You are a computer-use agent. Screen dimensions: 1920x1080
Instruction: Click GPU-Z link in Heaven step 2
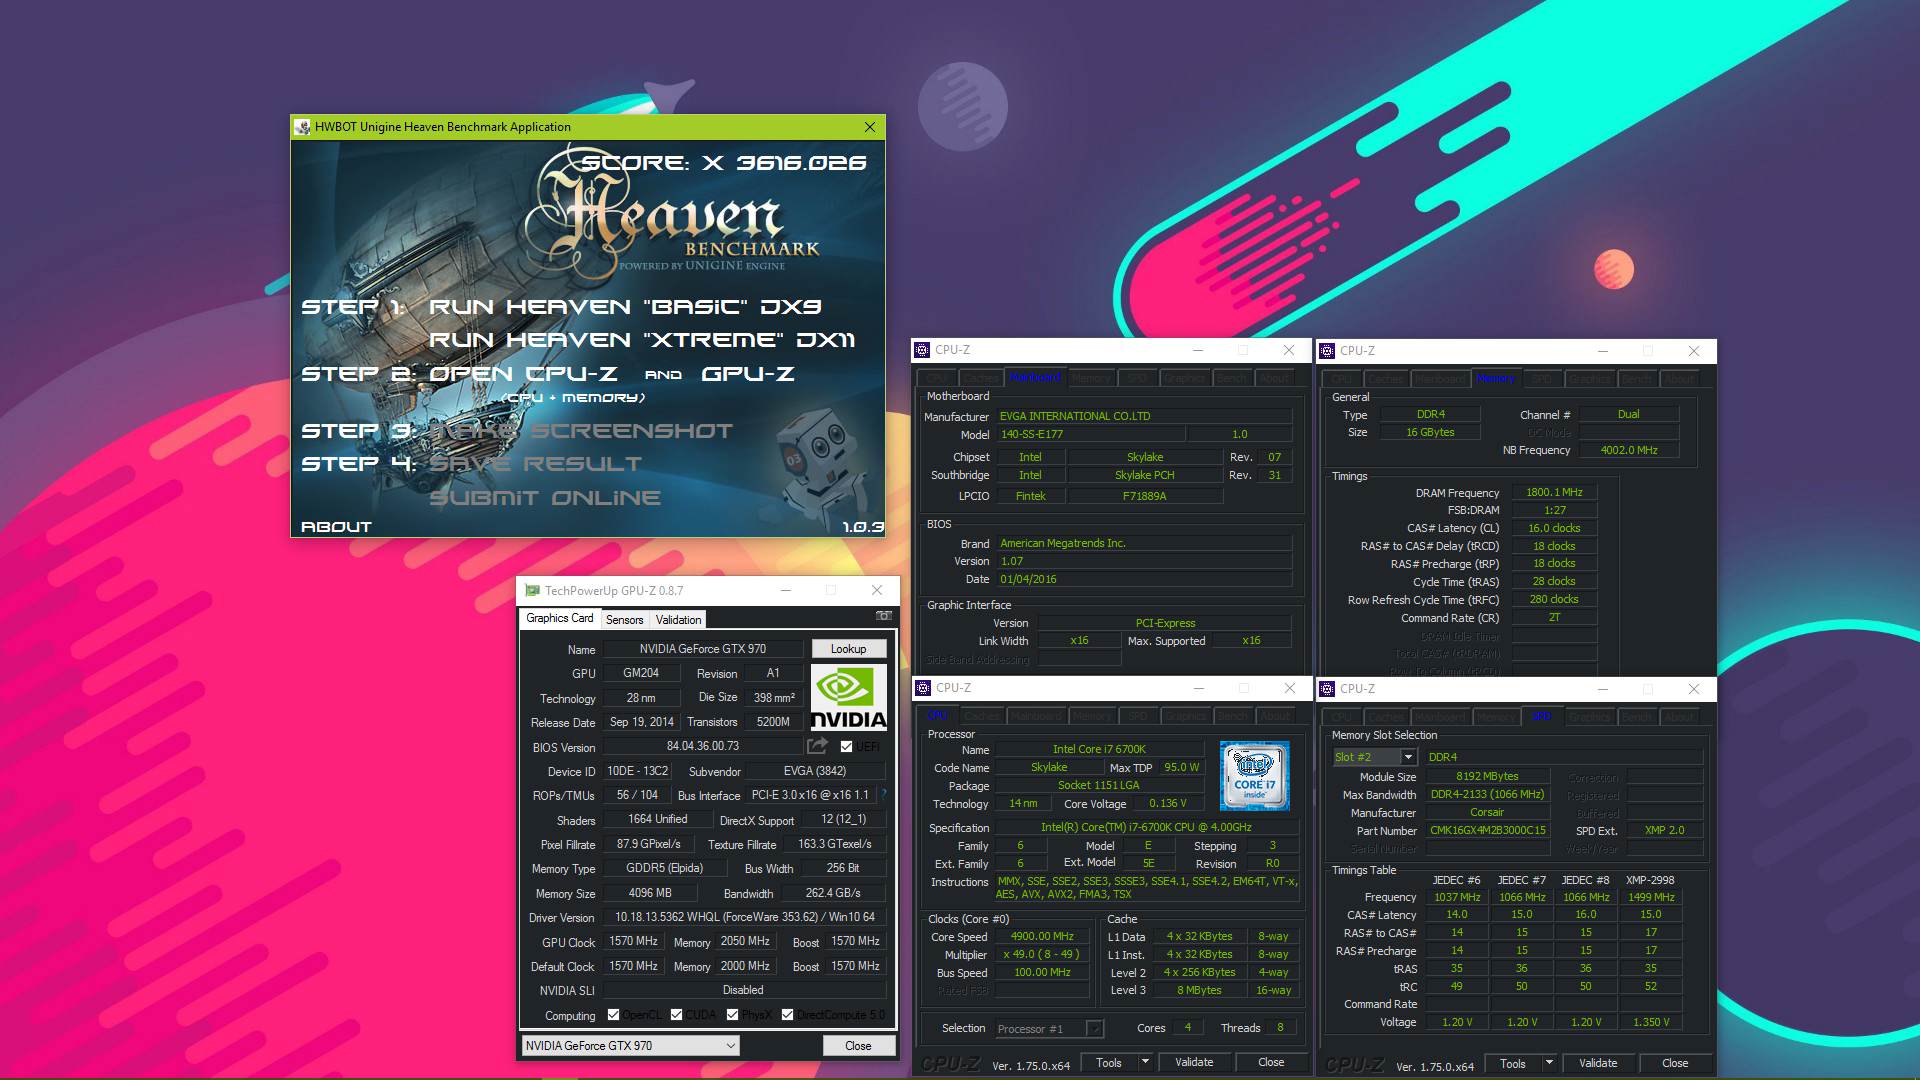tap(748, 373)
